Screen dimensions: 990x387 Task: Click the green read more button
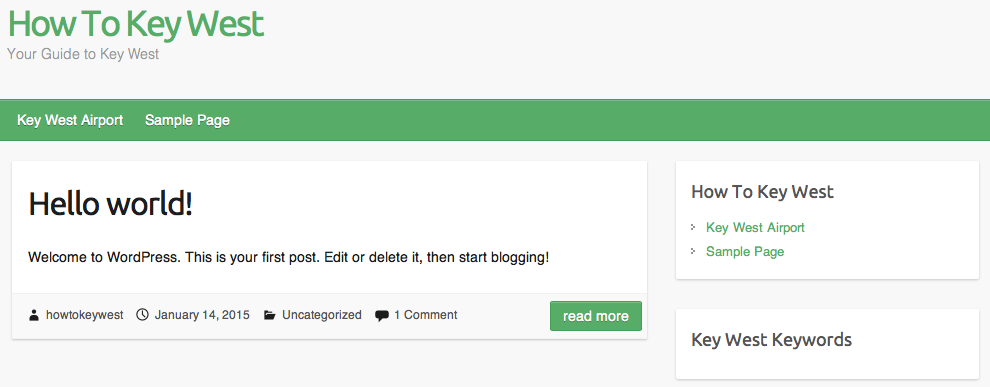click(596, 316)
